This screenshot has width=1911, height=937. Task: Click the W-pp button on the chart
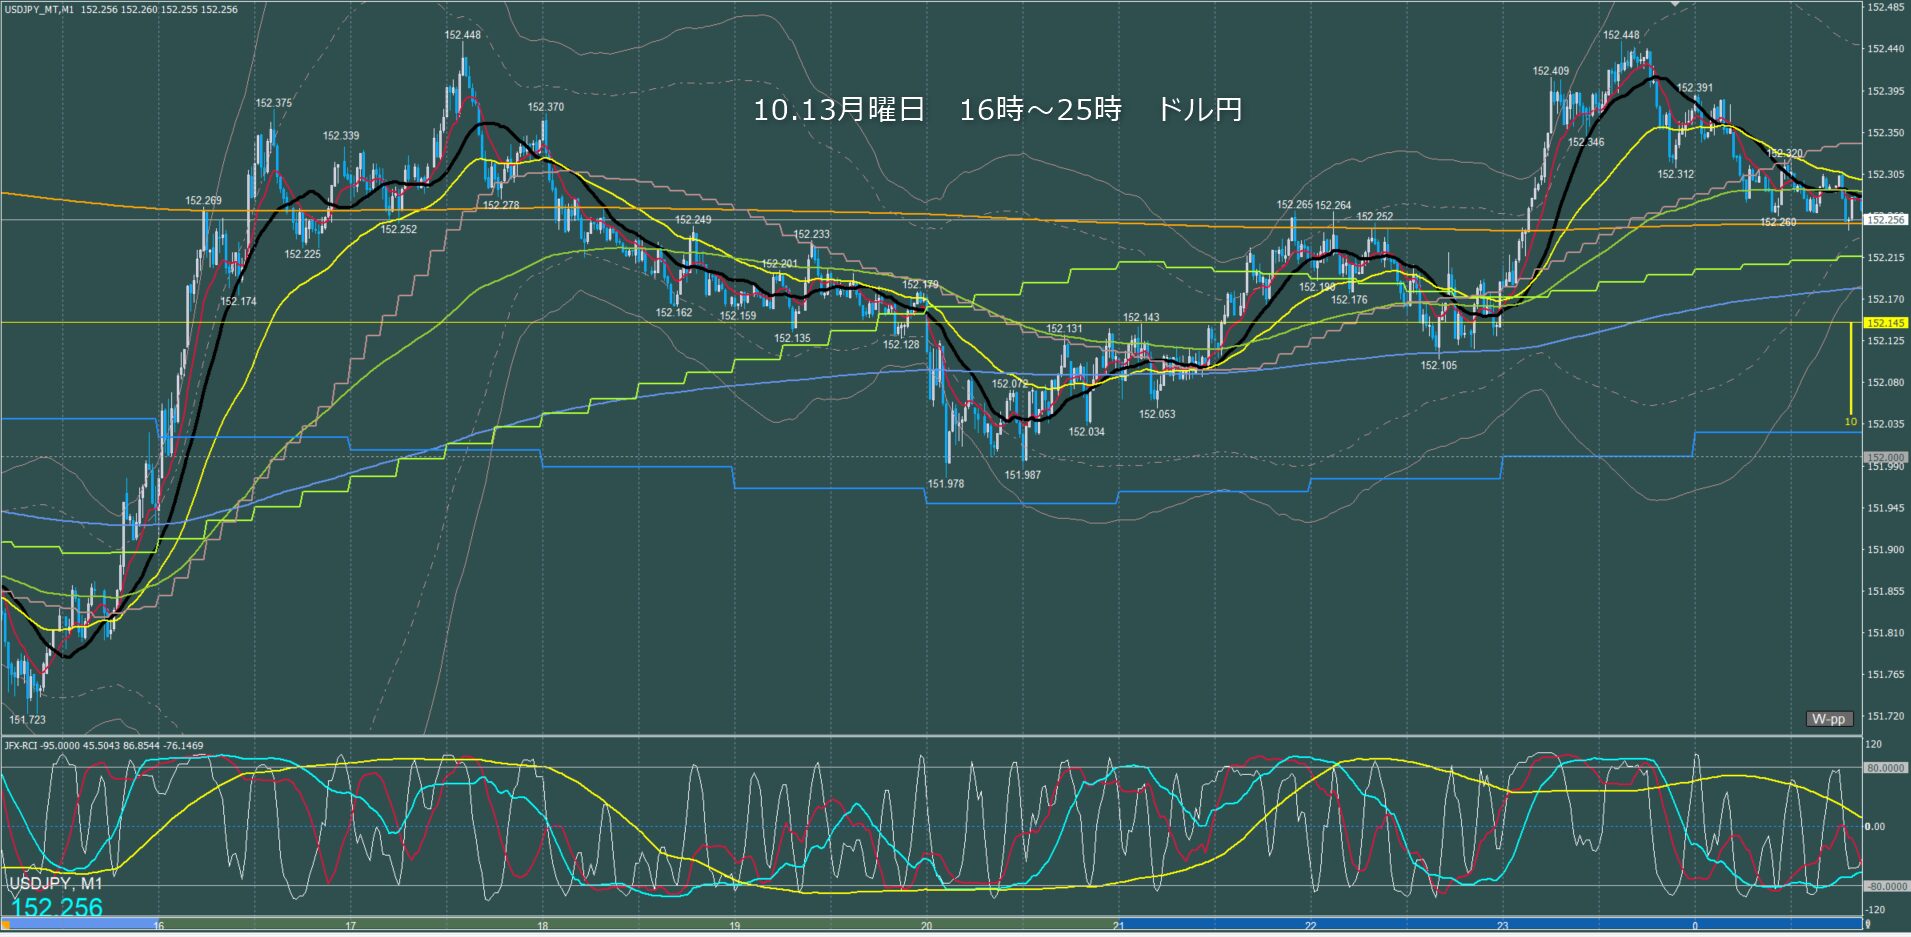pyautogui.click(x=1829, y=719)
